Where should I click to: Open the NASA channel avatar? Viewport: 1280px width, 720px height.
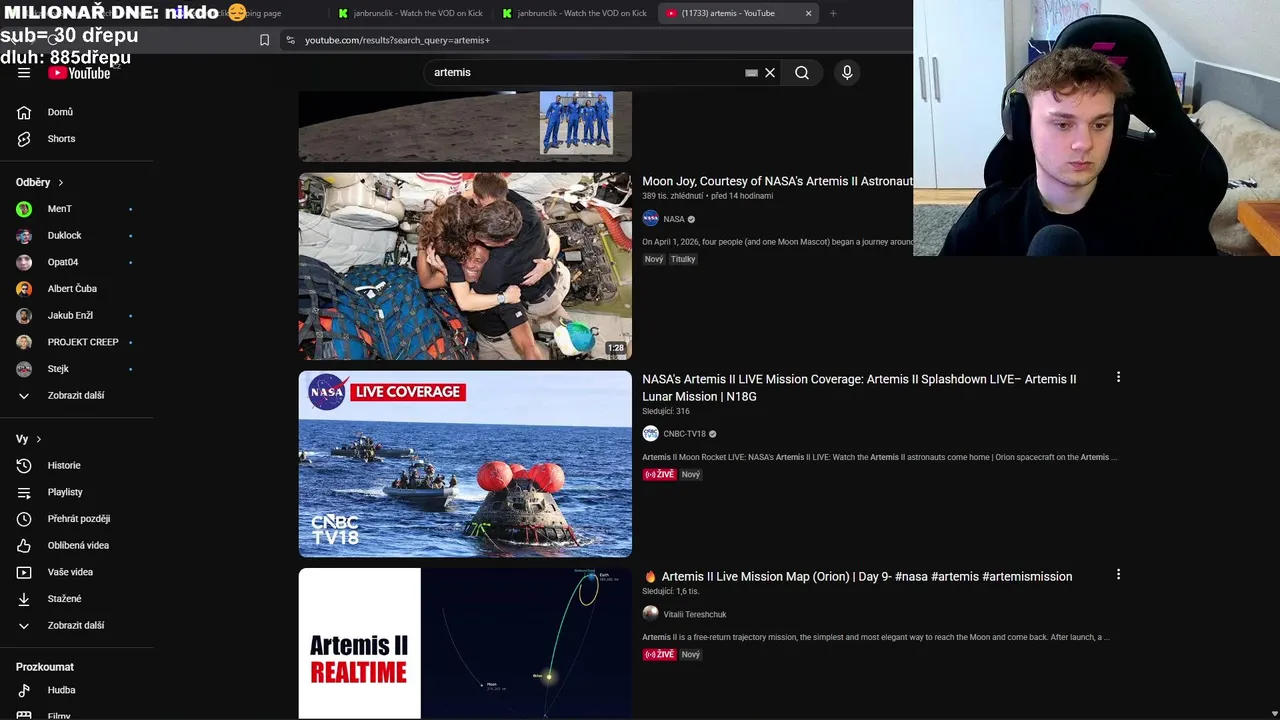650,219
